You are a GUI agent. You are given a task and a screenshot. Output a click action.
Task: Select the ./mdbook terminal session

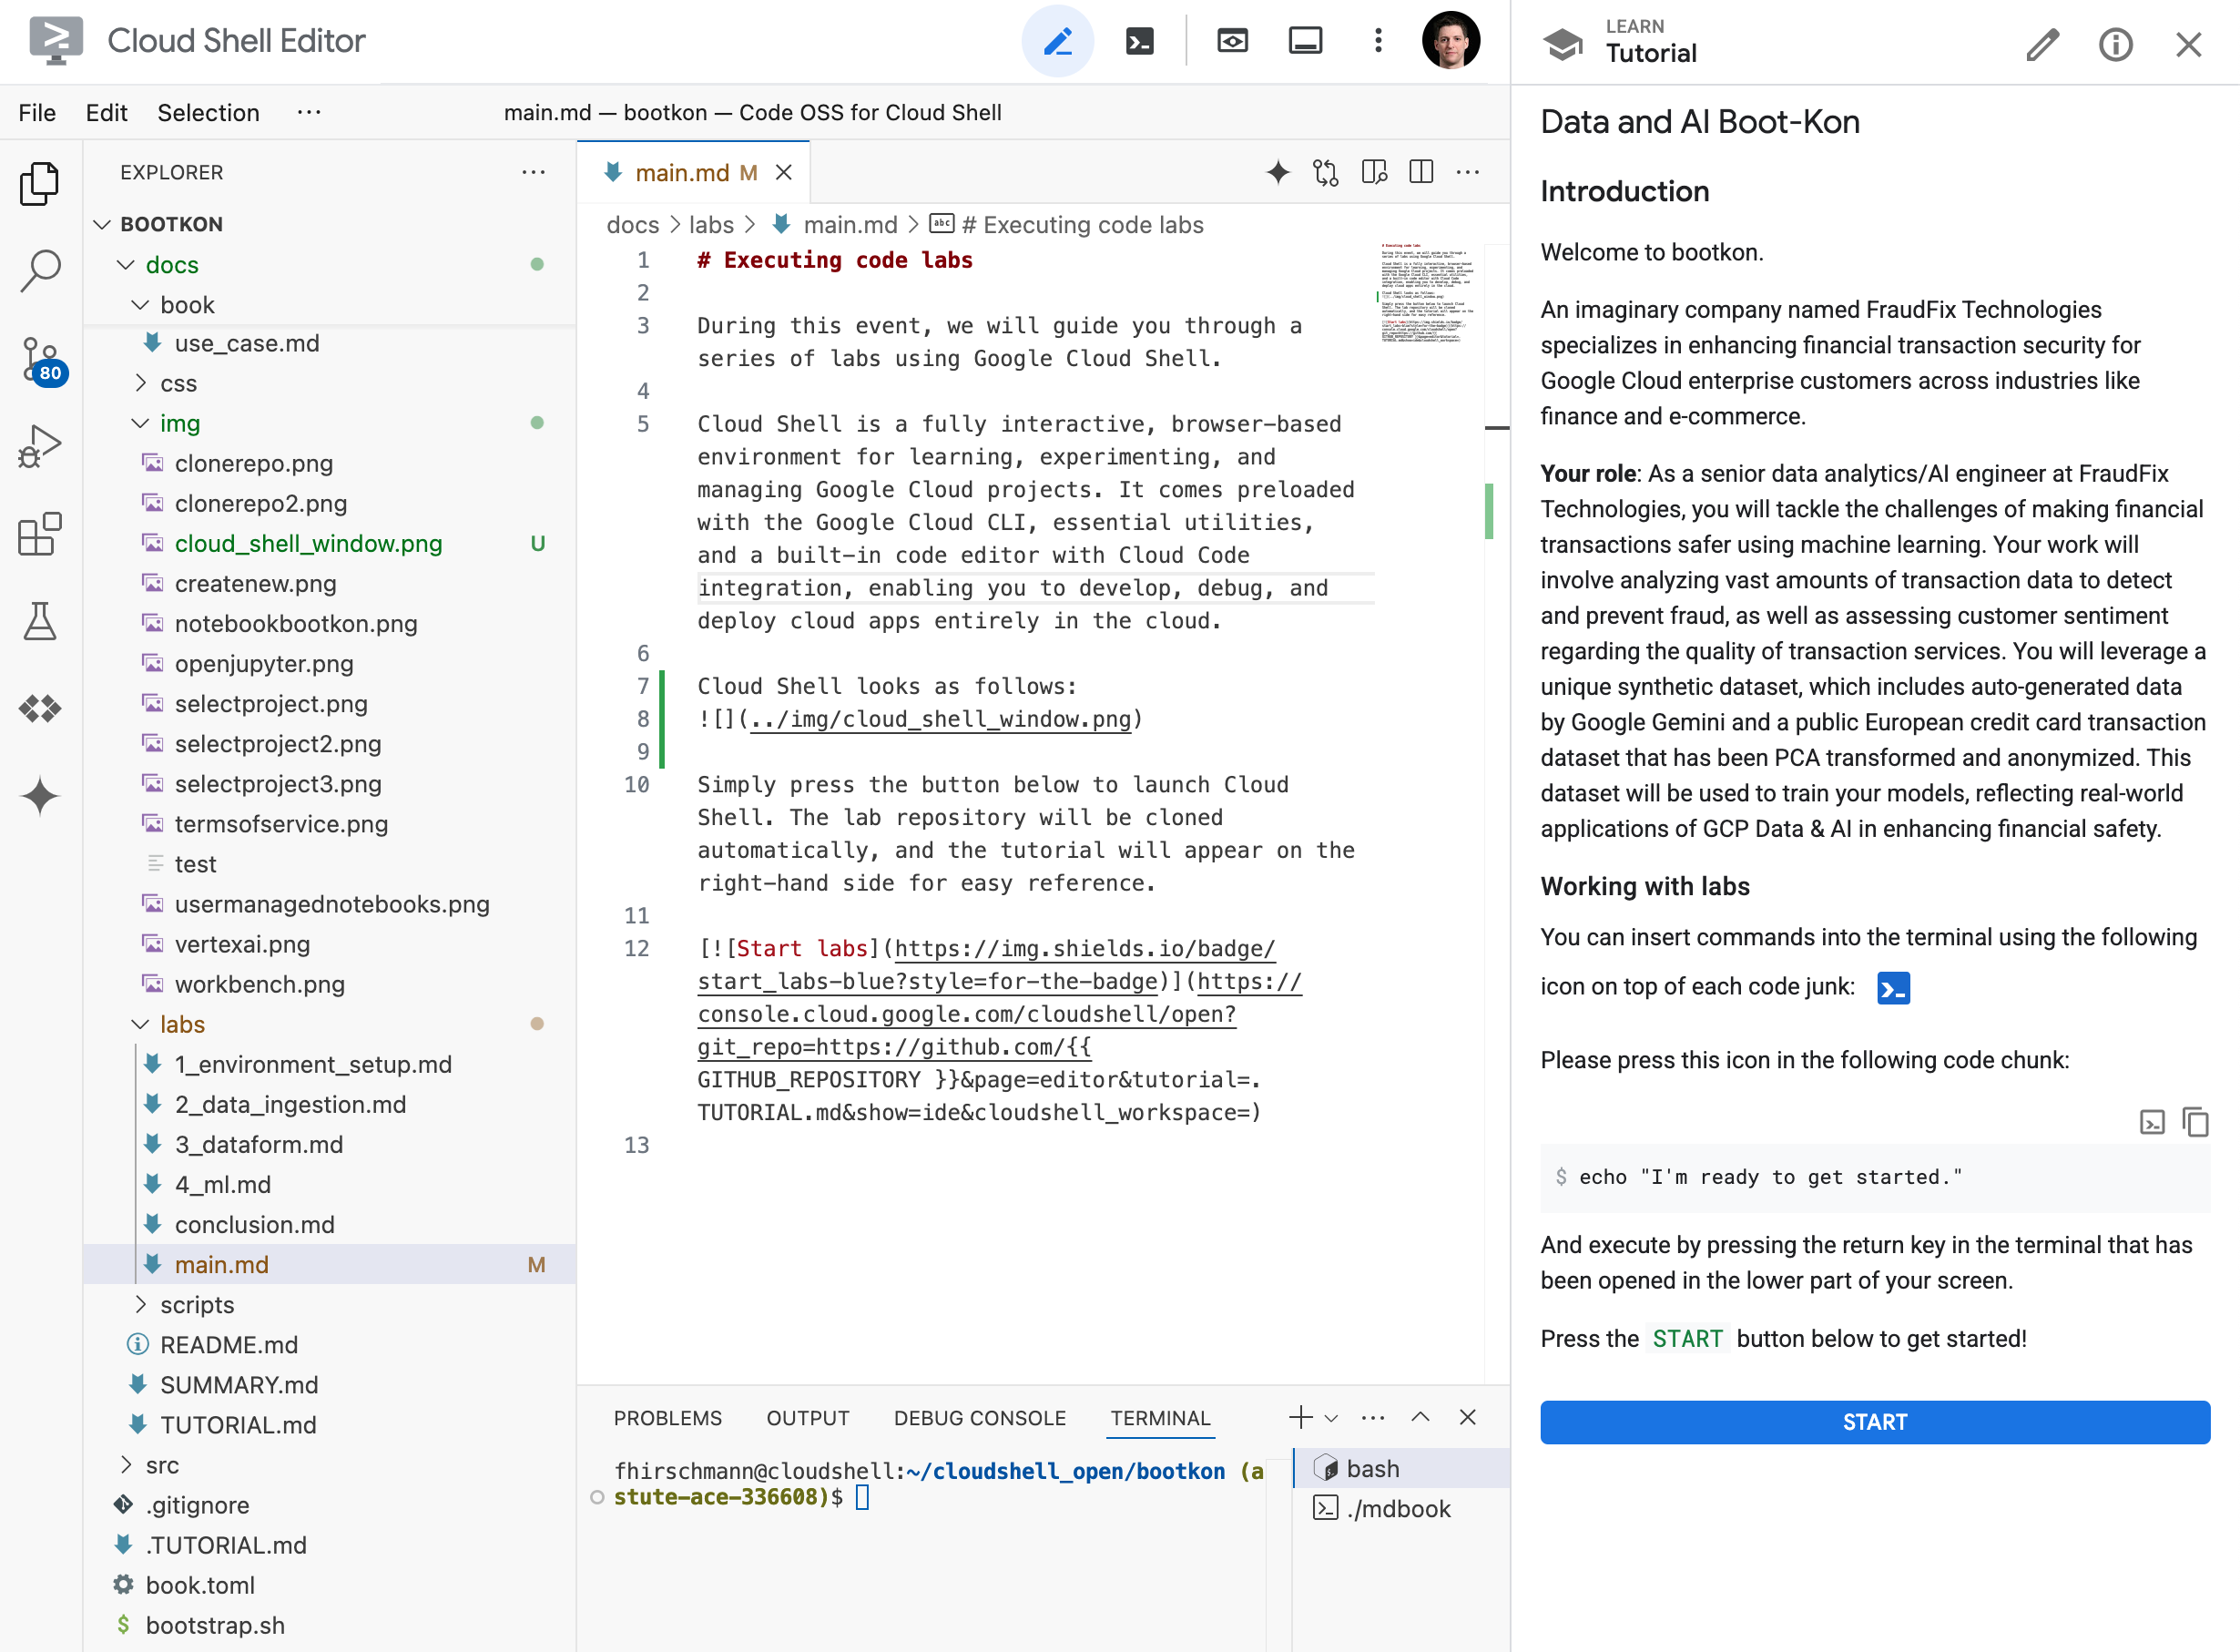pyautogui.click(x=1401, y=1508)
